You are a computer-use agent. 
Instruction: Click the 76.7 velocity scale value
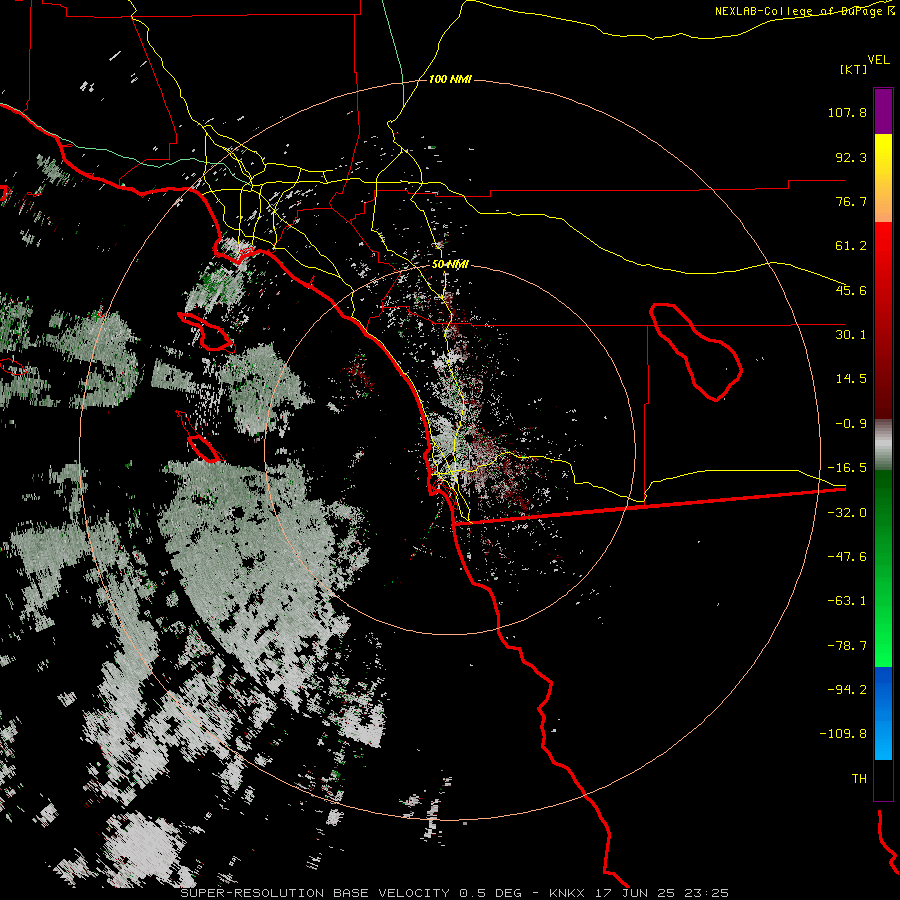coord(851,201)
